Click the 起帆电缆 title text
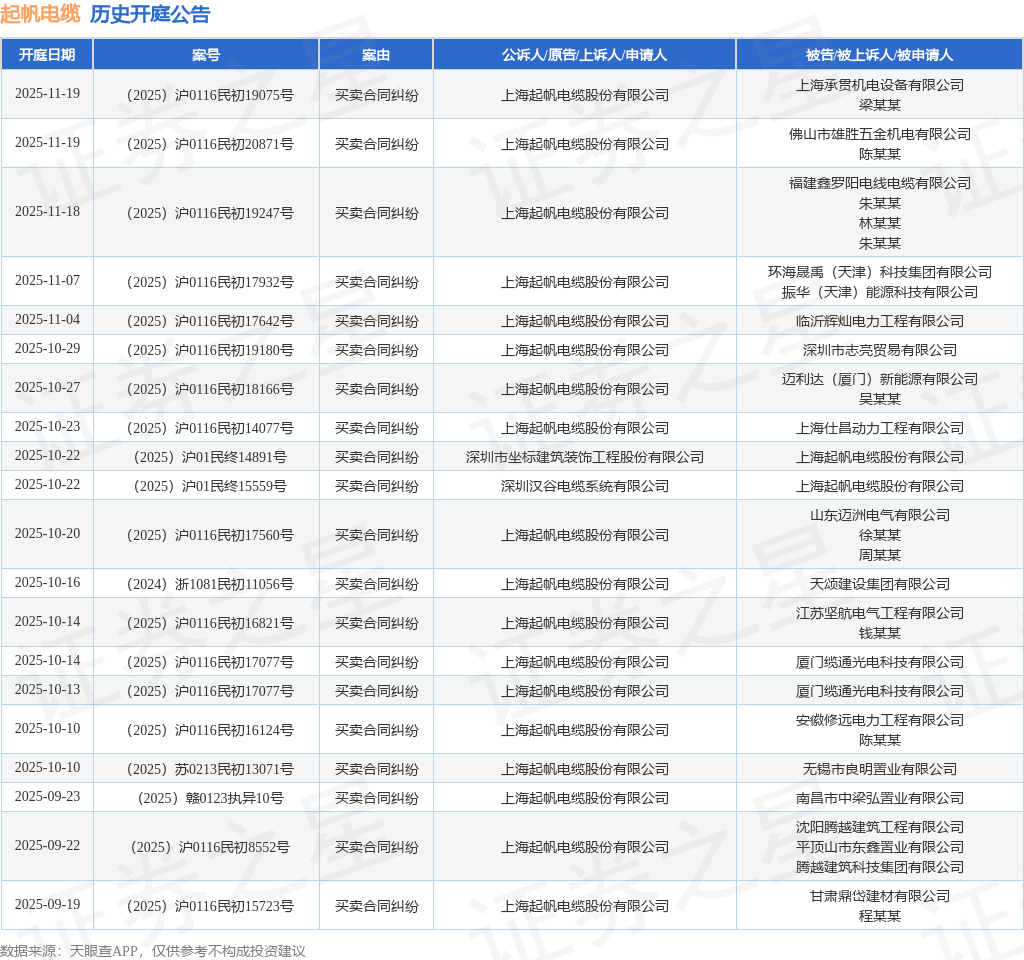Screen dimensions: 1024x960 pyautogui.click(x=40, y=14)
